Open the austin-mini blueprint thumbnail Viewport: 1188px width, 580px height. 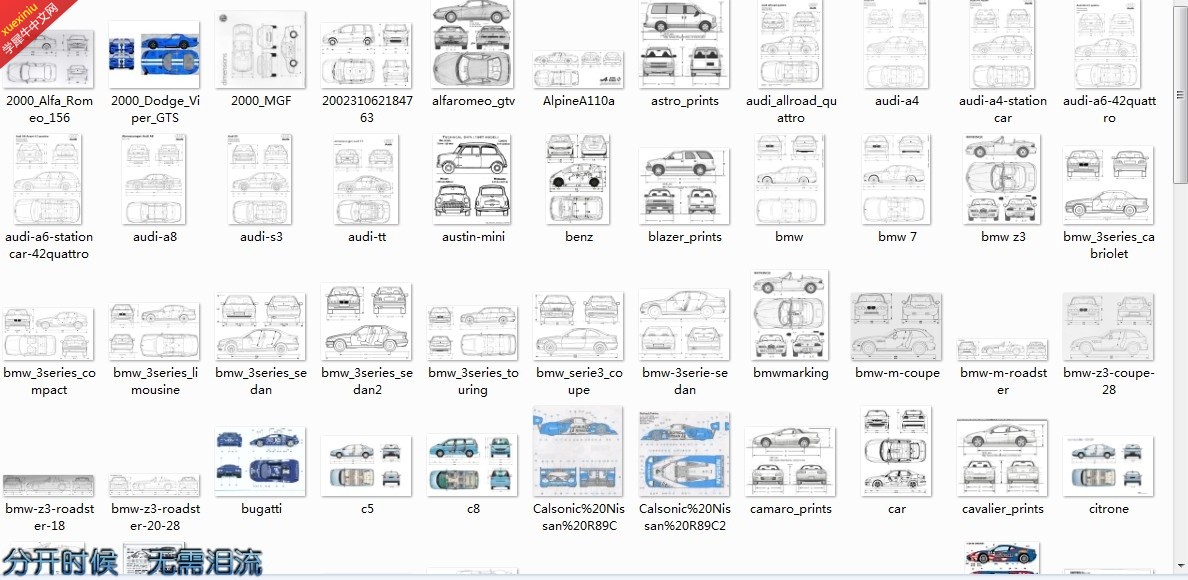pyautogui.click(x=472, y=179)
